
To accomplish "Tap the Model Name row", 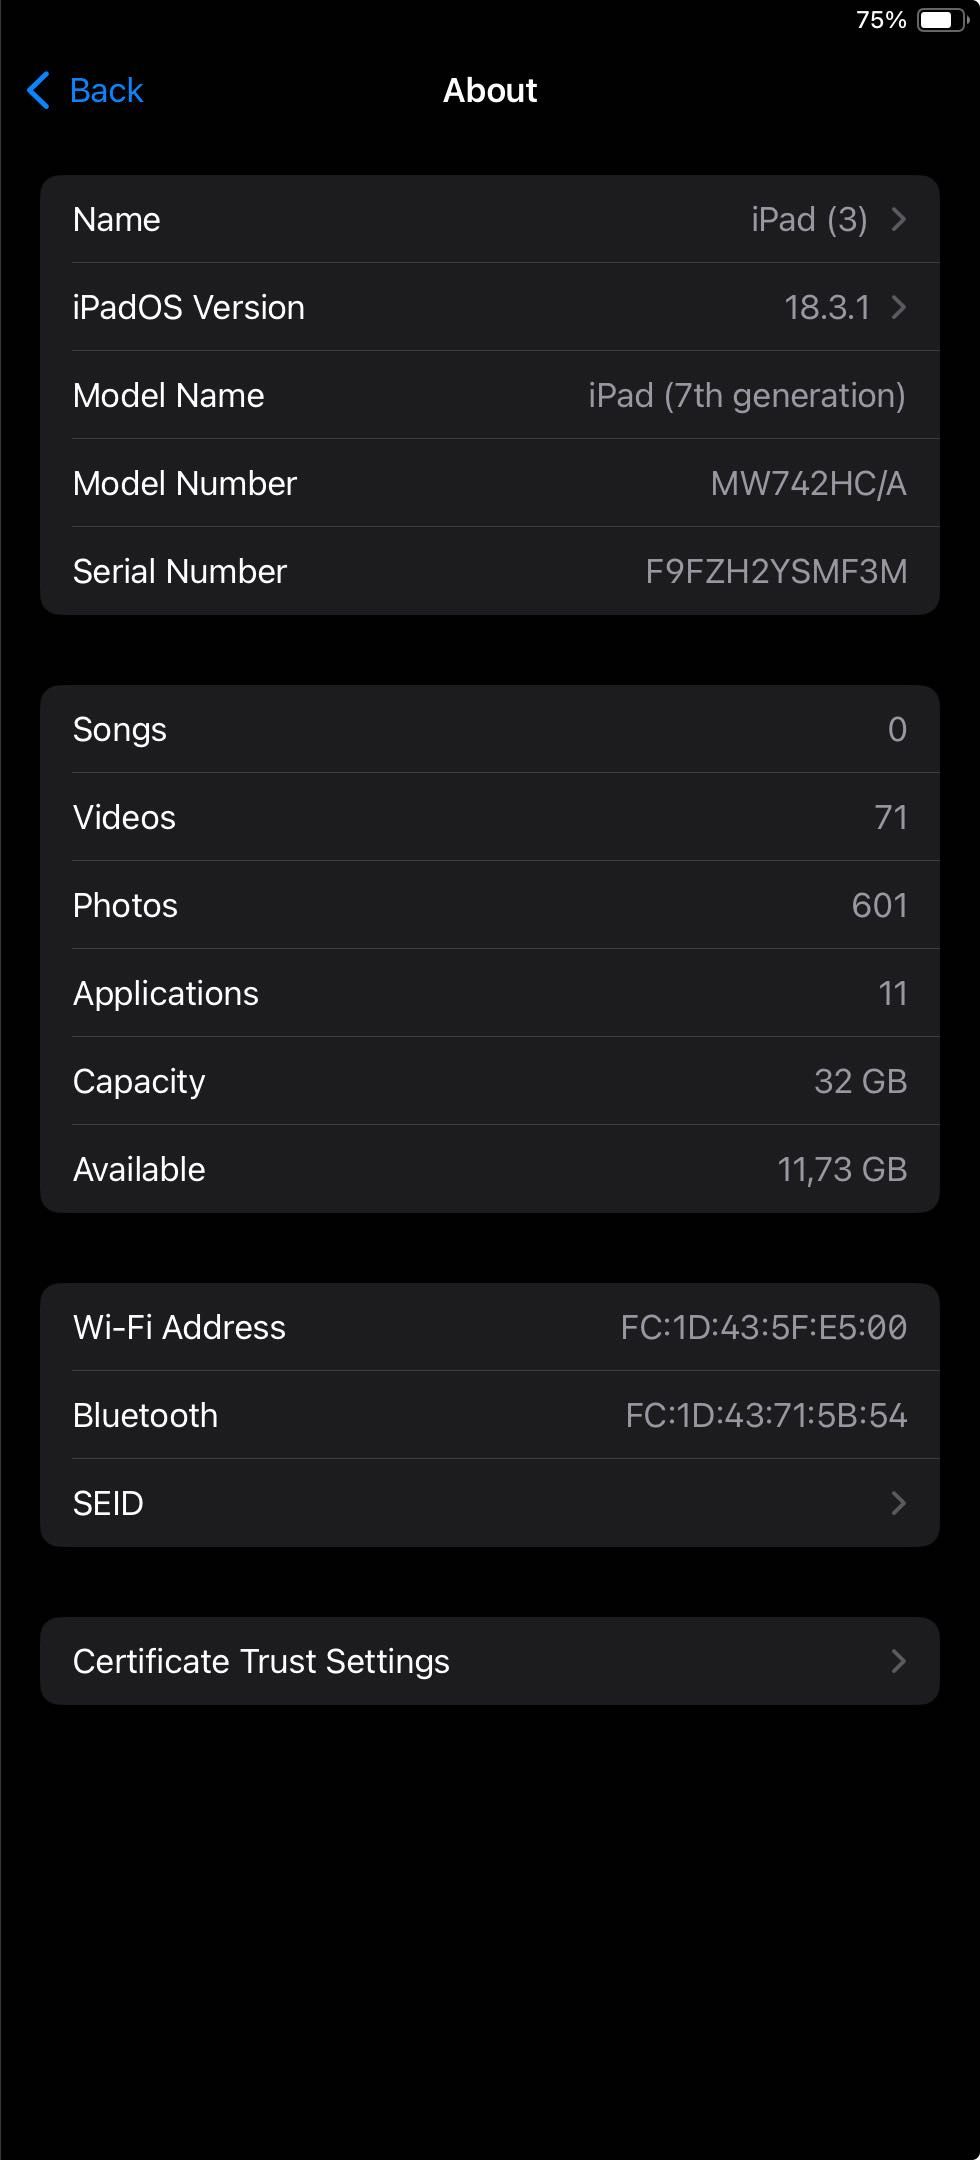I will click(x=490, y=395).
